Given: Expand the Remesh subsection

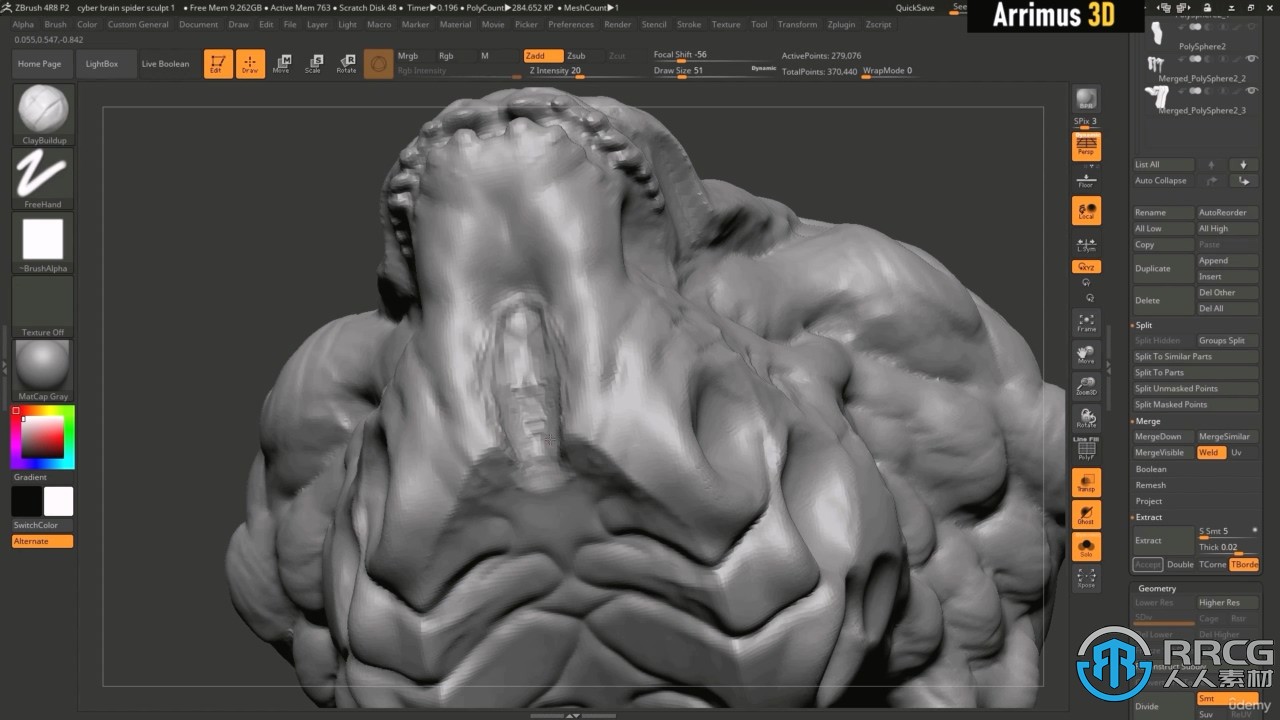Looking at the screenshot, I should 1151,485.
